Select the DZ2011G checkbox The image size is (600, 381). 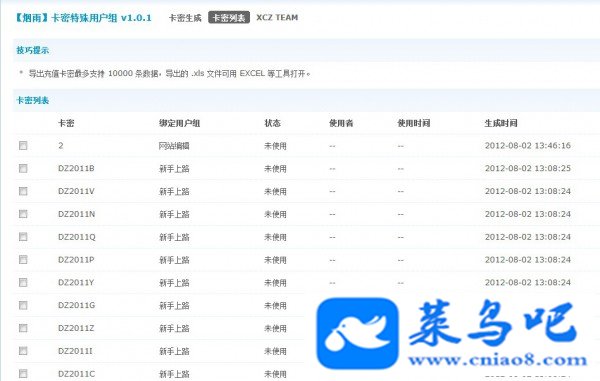click(x=23, y=305)
